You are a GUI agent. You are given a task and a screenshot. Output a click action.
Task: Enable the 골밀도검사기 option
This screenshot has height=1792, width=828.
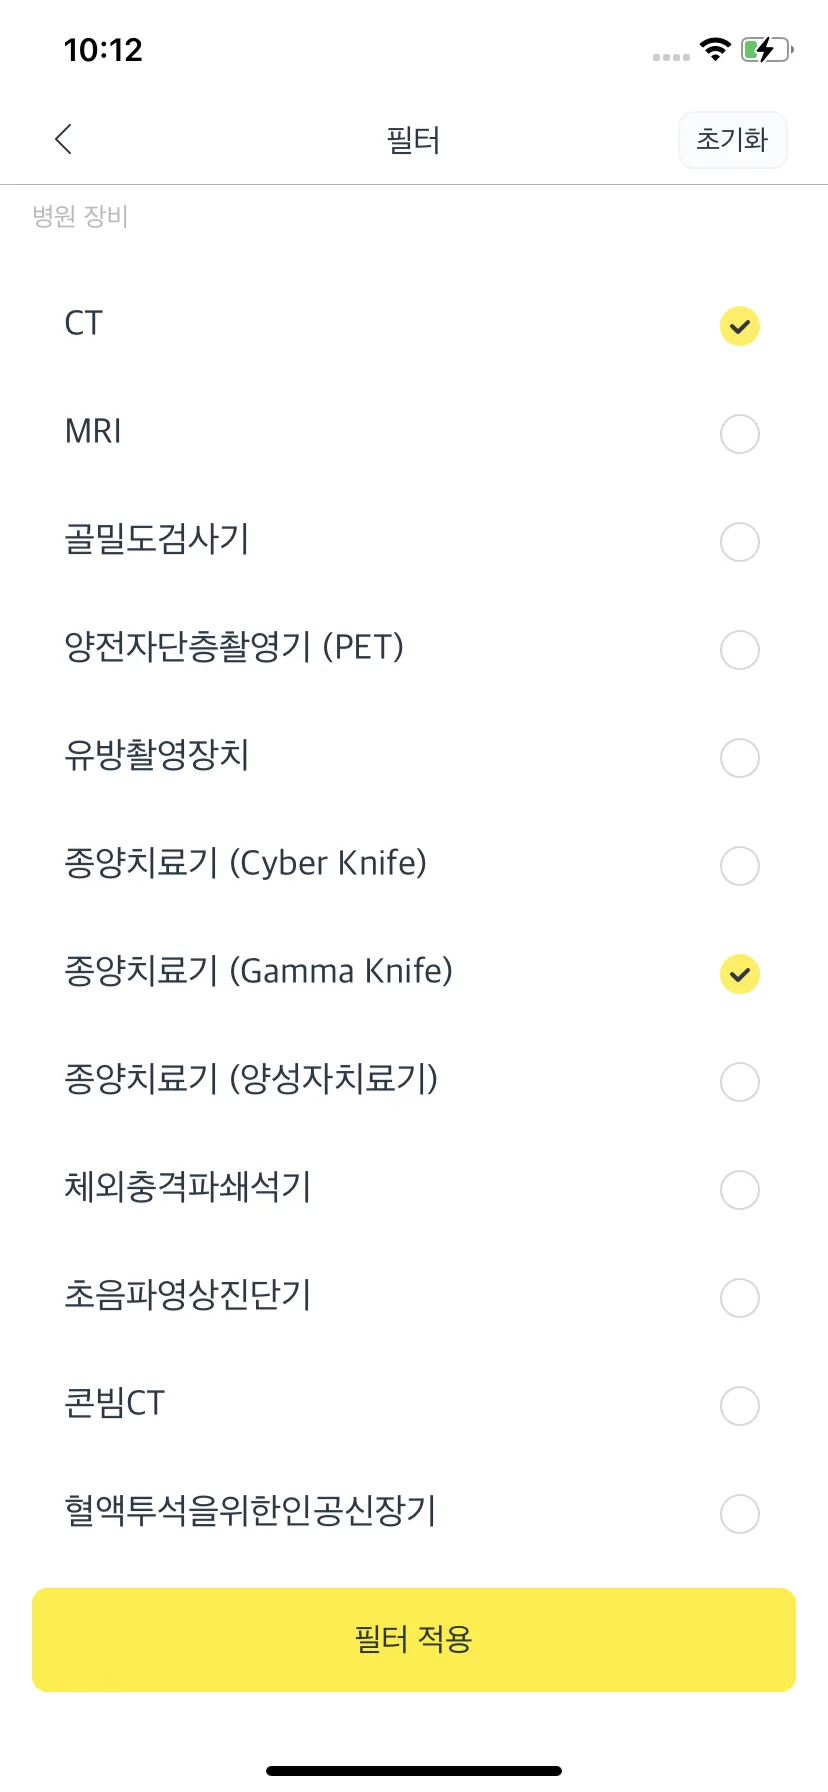pyautogui.click(x=740, y=542)
